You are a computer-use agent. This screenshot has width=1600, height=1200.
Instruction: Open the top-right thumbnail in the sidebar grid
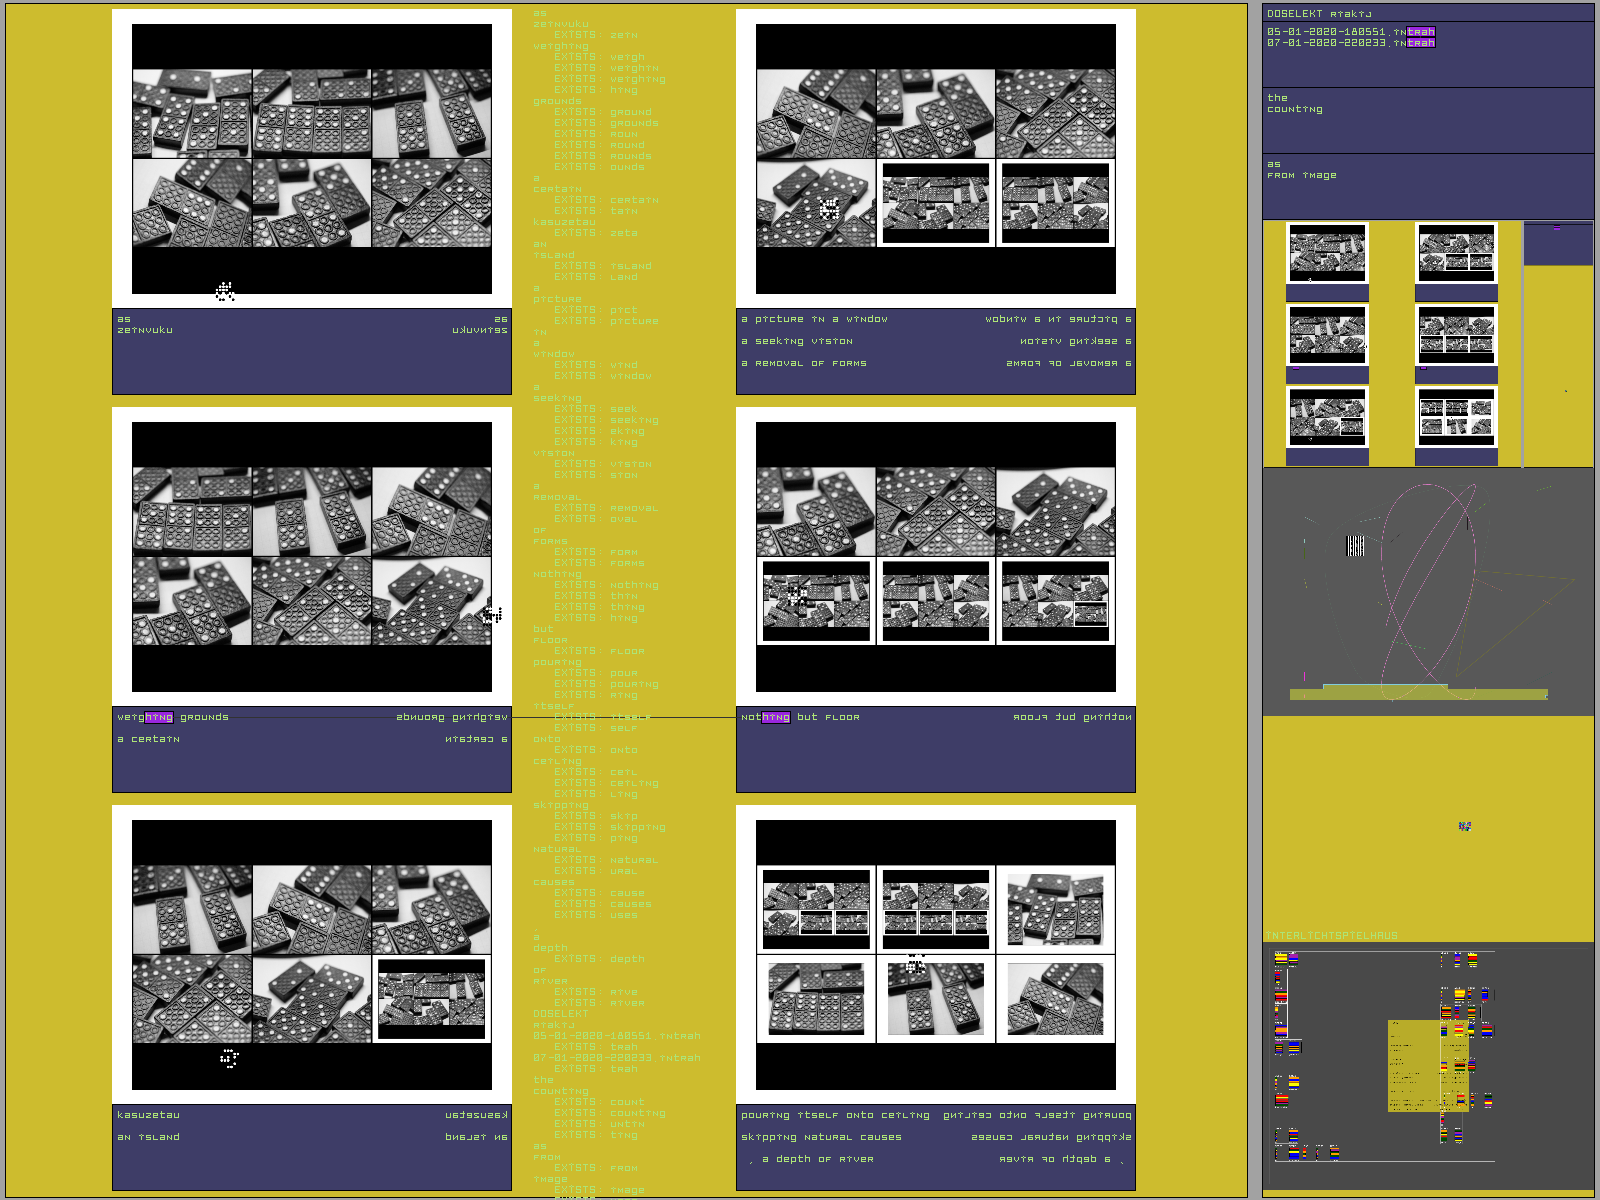click(1456, 253)
